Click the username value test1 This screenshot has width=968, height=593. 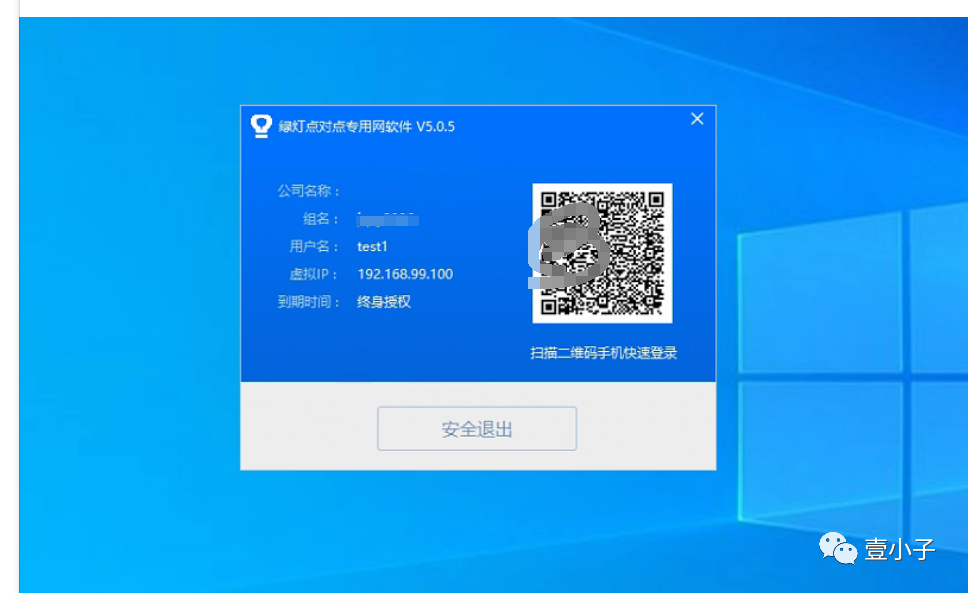click(x=372, y=247)
